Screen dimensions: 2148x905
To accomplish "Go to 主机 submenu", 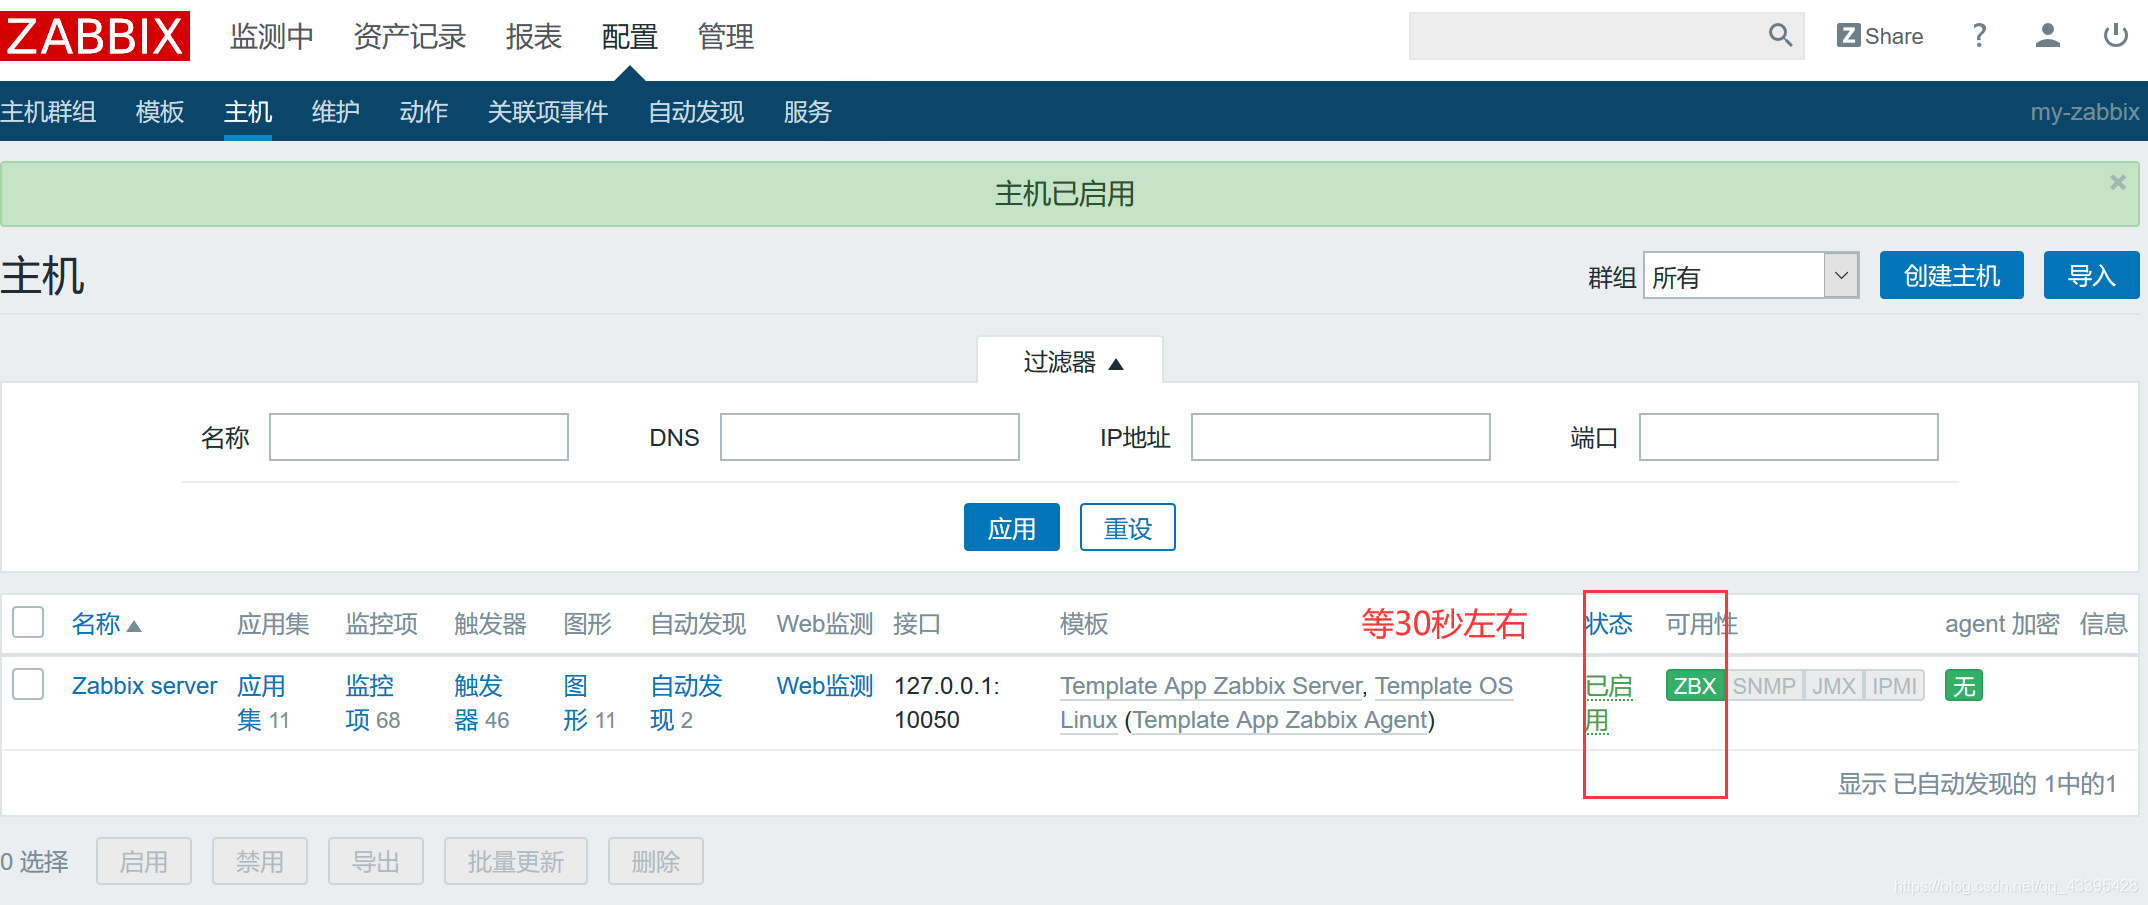I will click(248, 111).
